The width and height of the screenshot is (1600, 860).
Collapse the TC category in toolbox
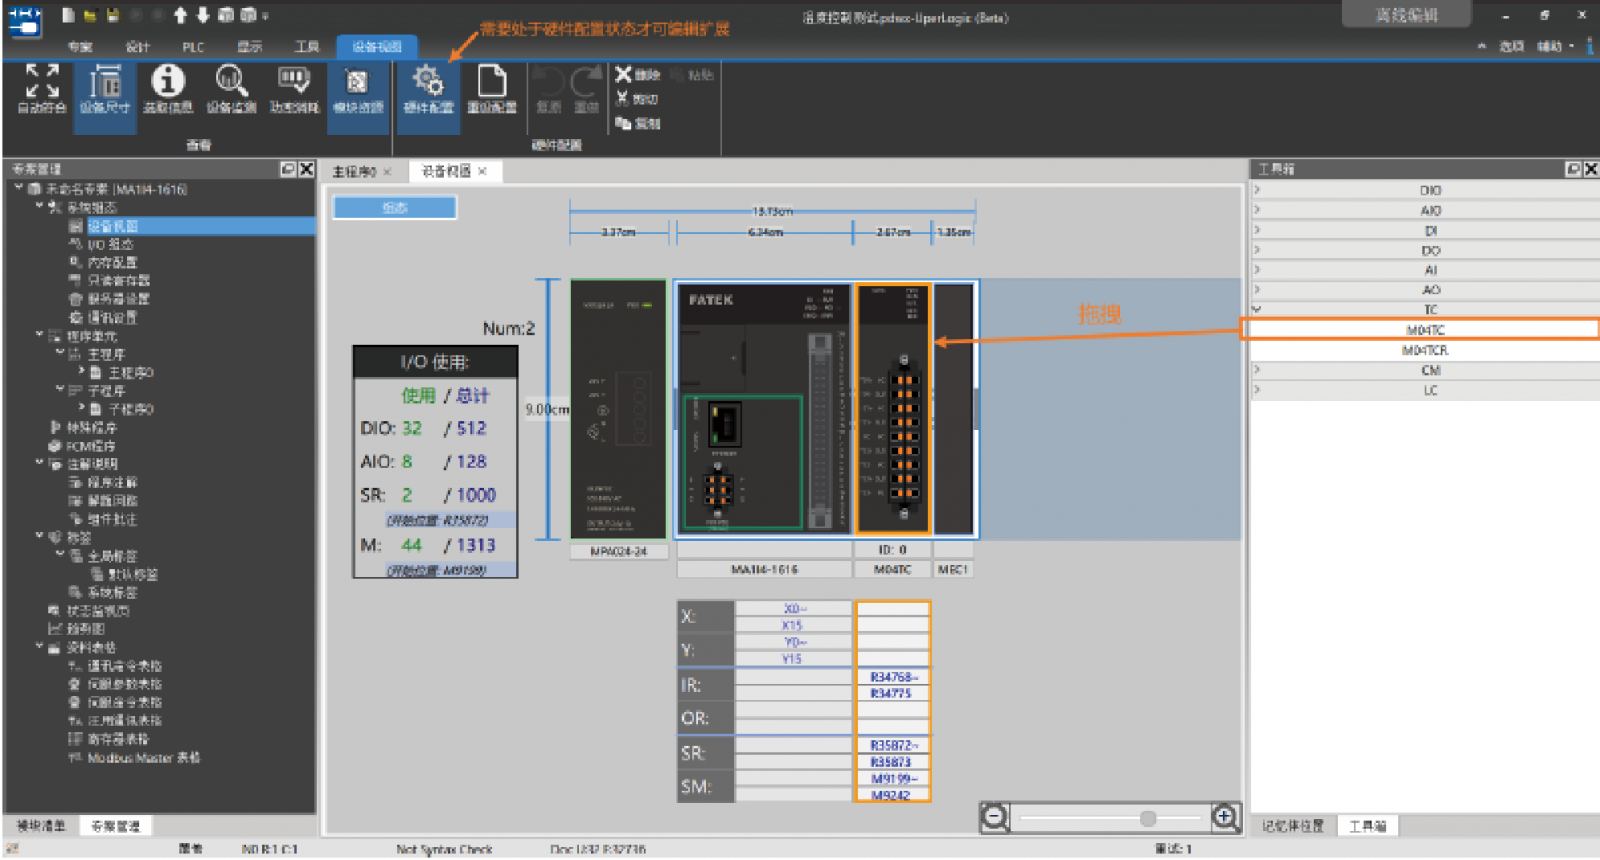click(1258, 310)
